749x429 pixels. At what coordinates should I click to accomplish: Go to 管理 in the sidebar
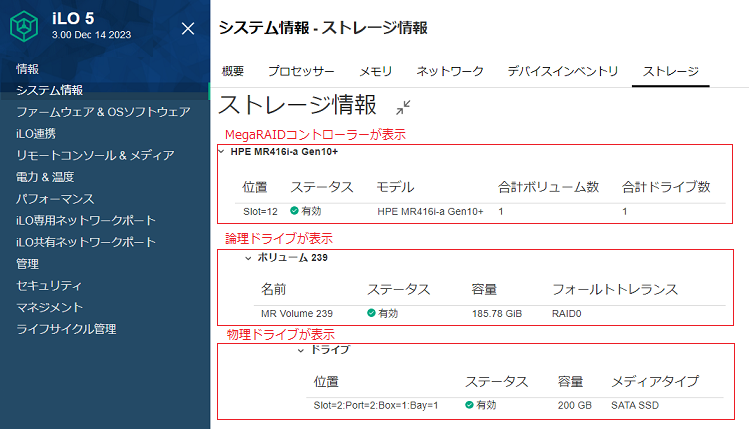(x=27, y=264)
